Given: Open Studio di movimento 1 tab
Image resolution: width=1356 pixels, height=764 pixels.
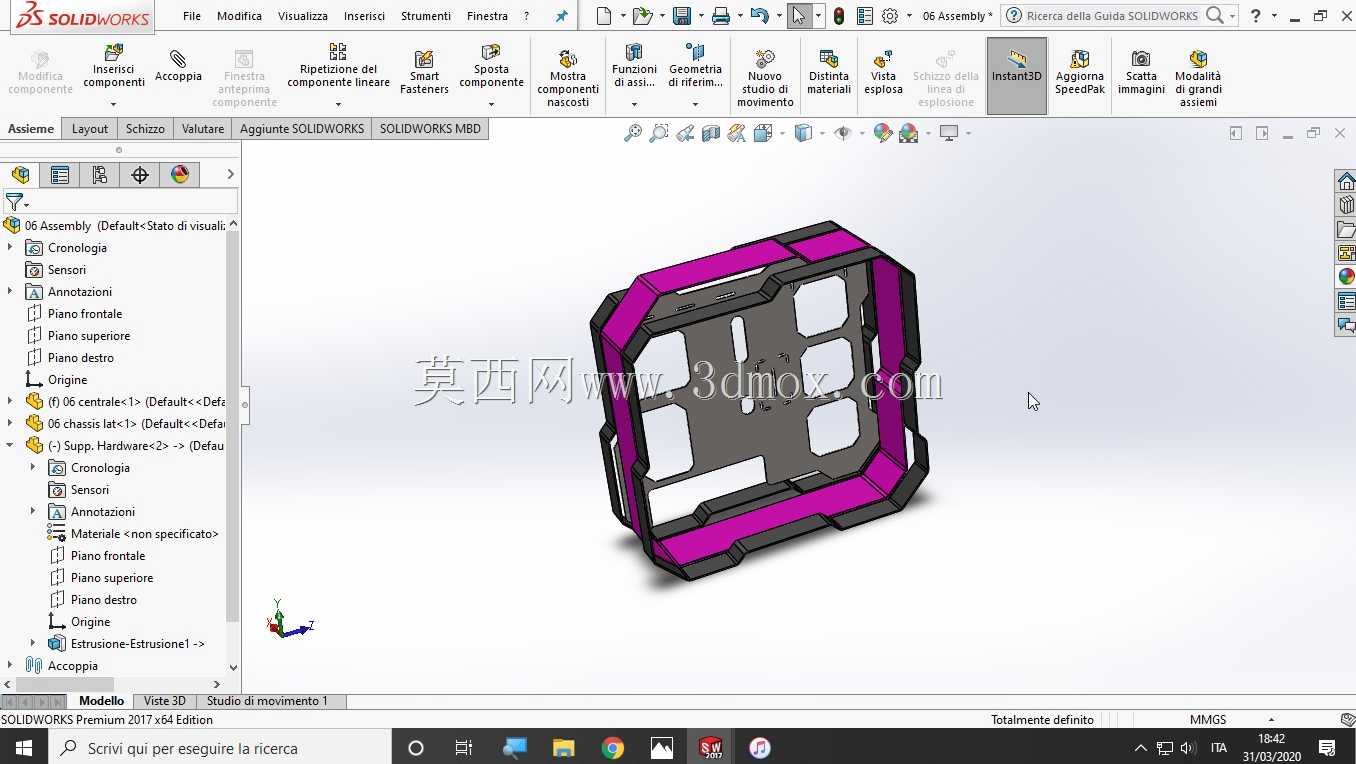Looking at the screenshot, I should (267, 701).
